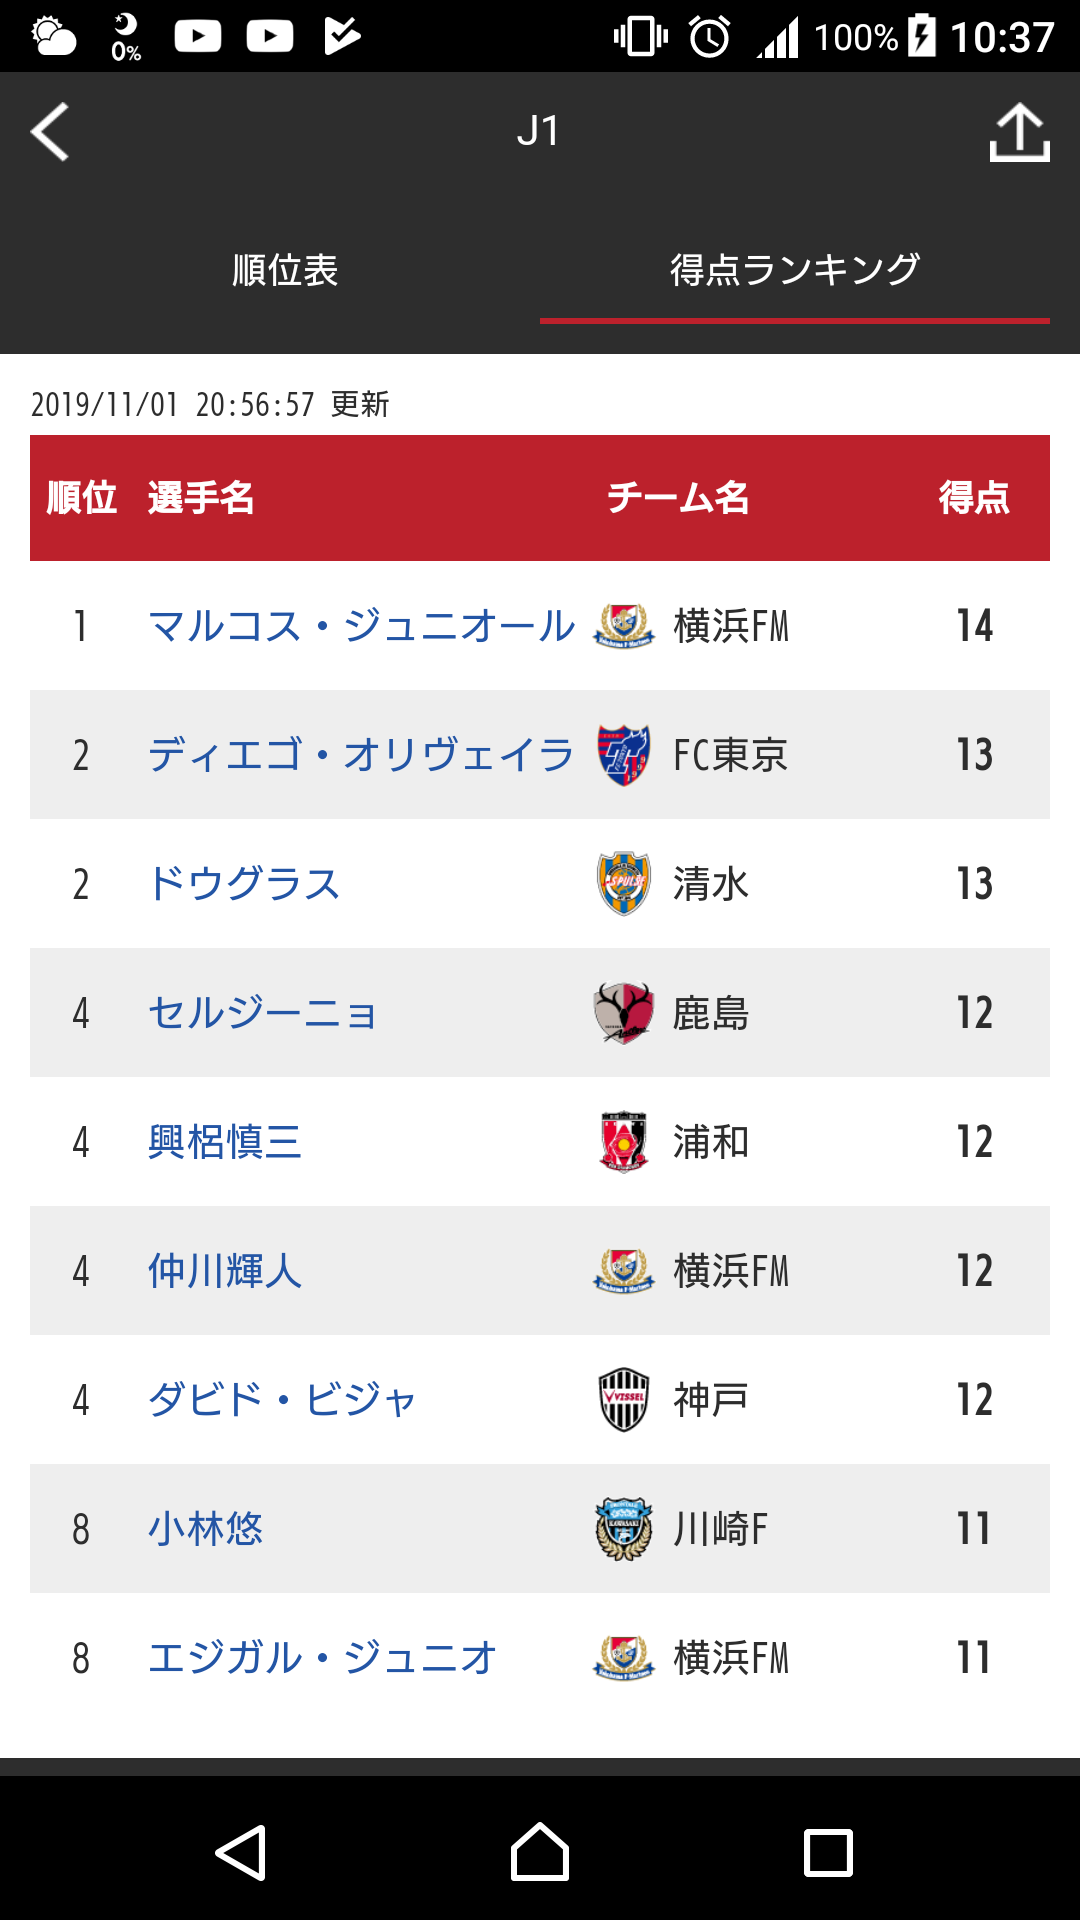This screenshot has height=1920, width=1080.
Task: Tap the back arrow icon
Action: [50, 132]
